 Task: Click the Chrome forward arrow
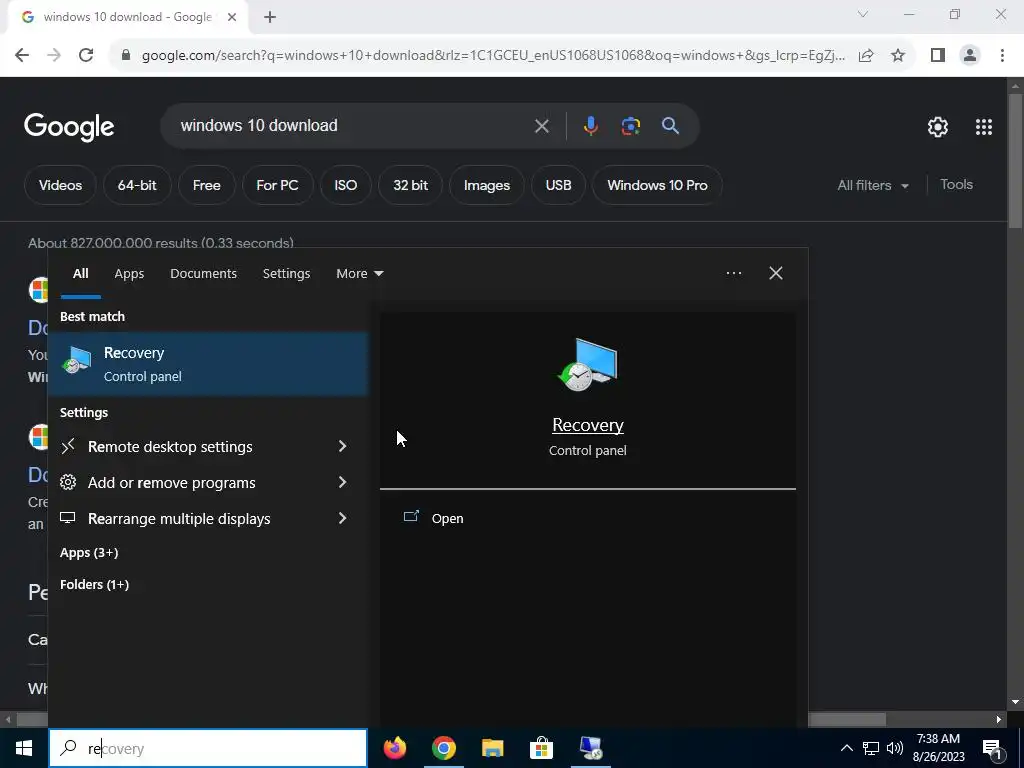click(54, 55)
